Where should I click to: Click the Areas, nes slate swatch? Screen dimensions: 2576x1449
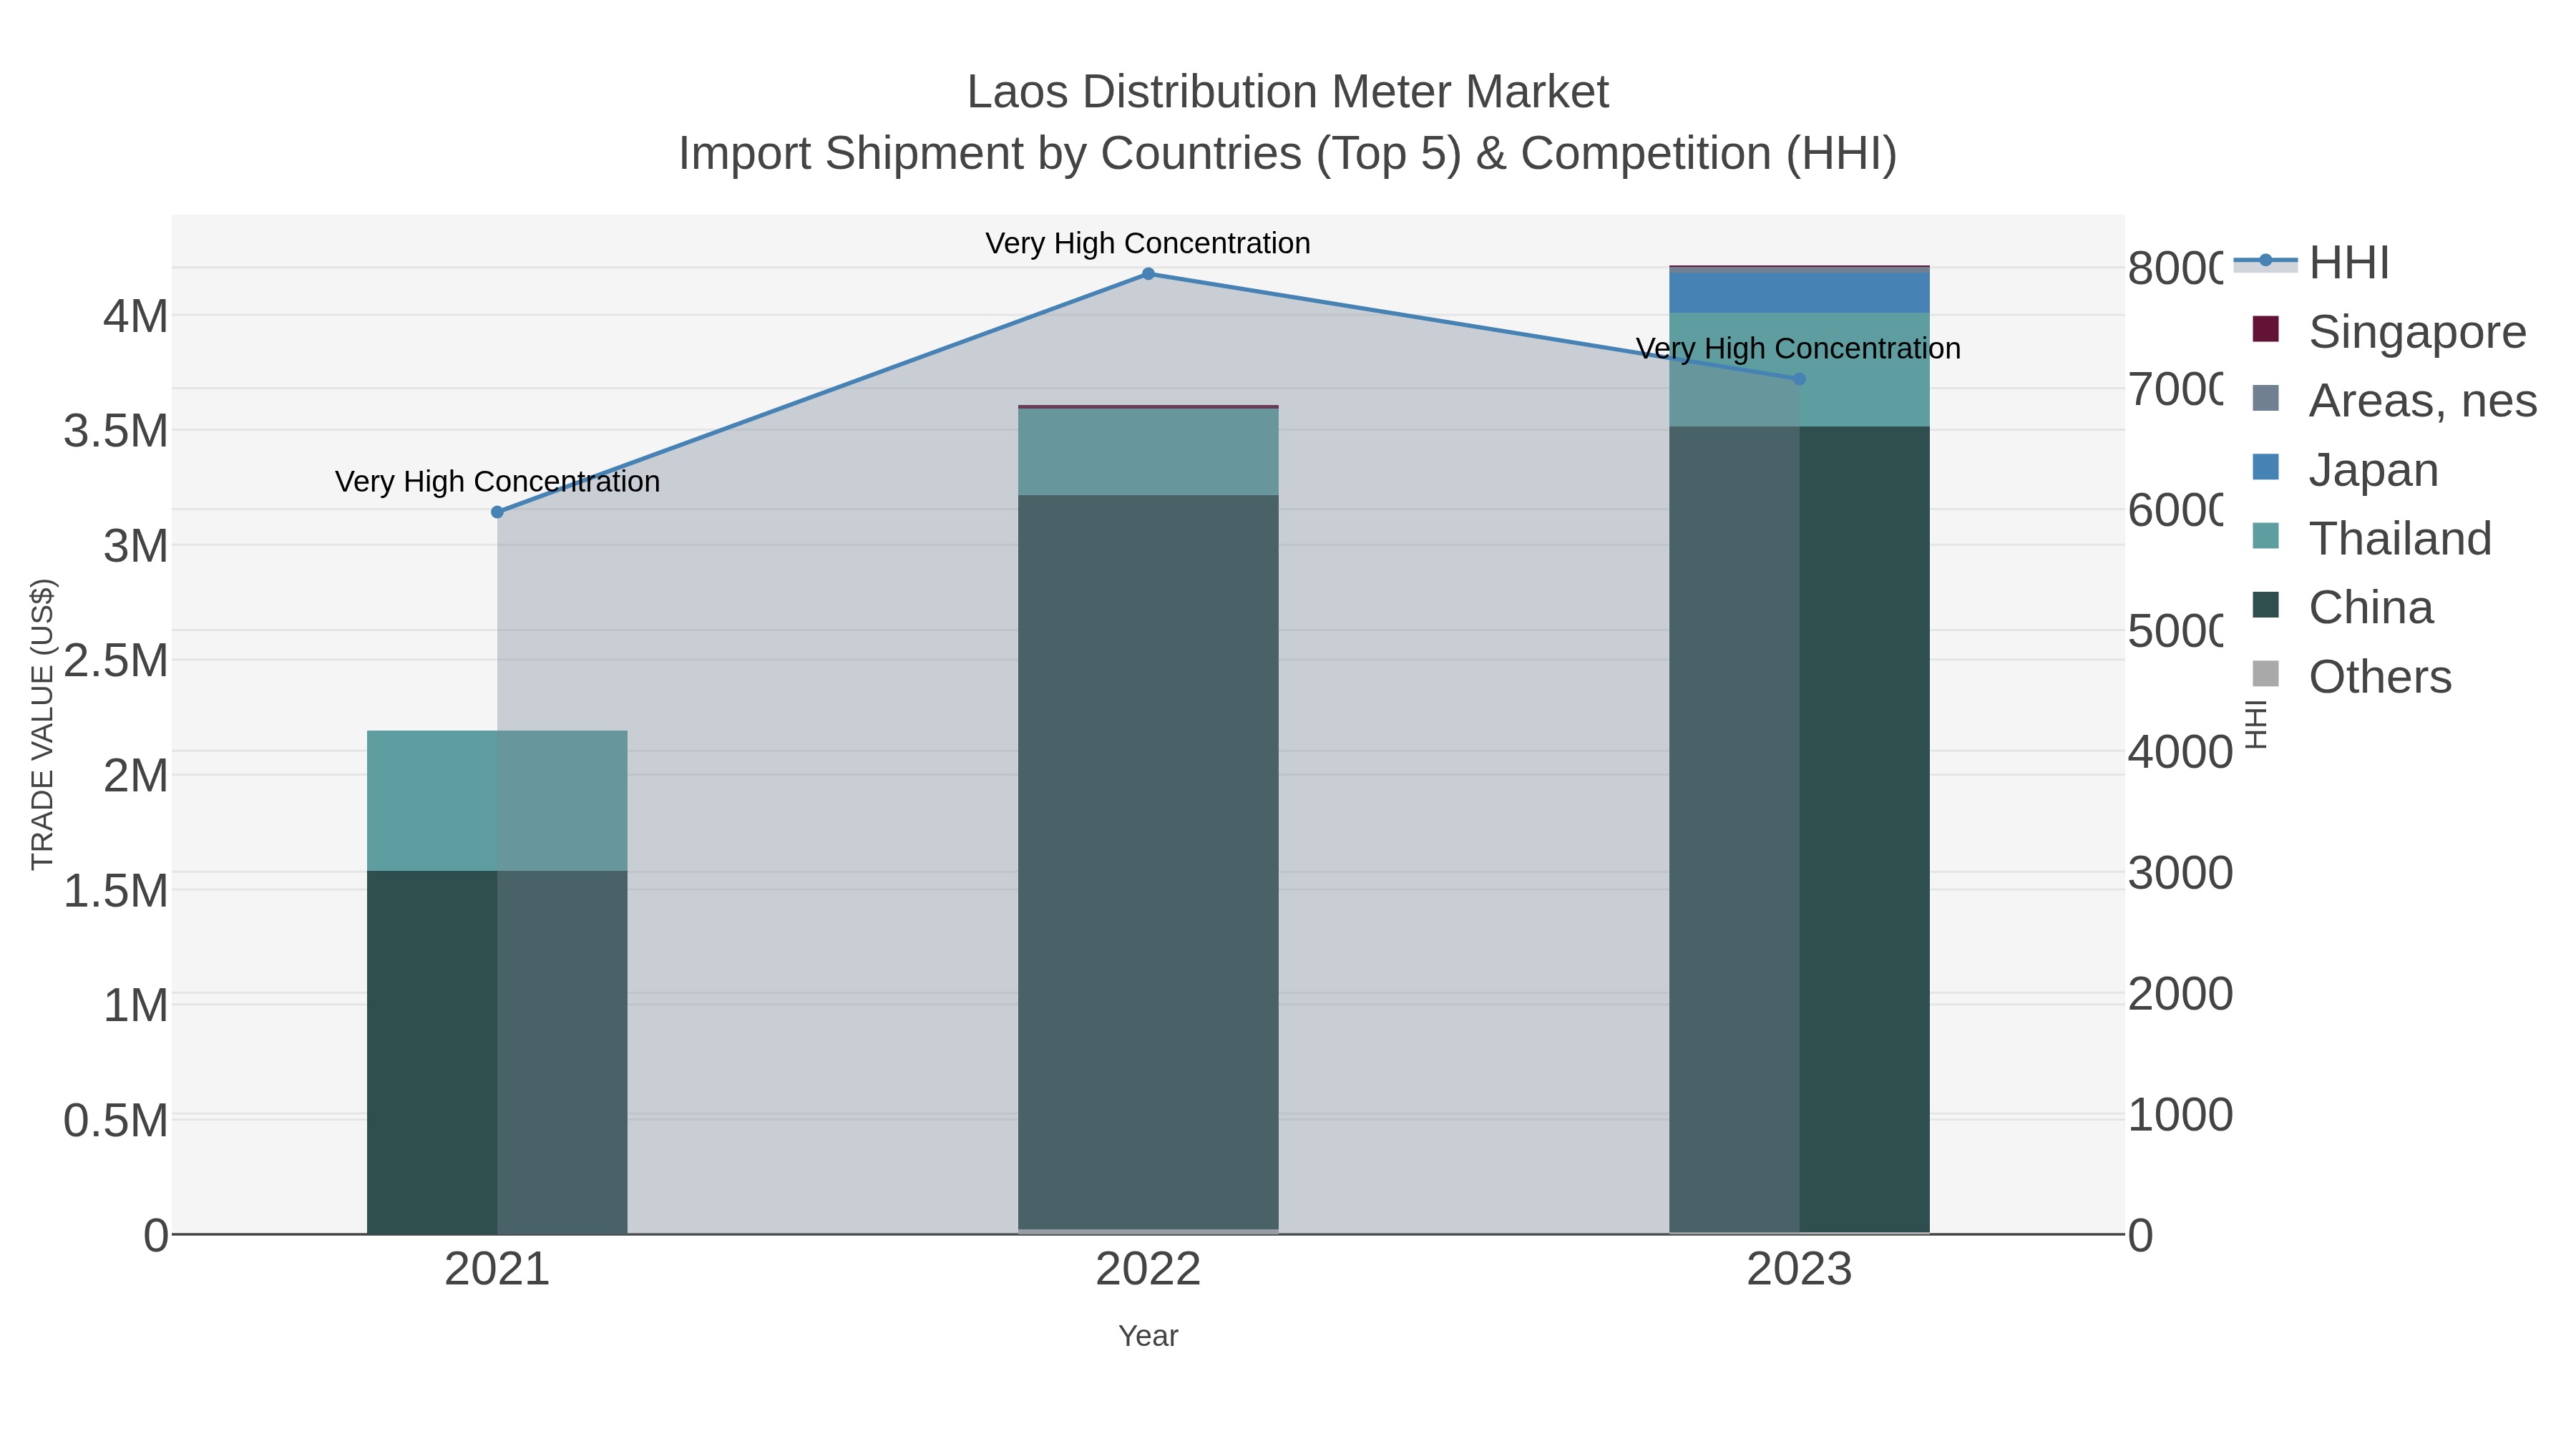click(2265, 398)
